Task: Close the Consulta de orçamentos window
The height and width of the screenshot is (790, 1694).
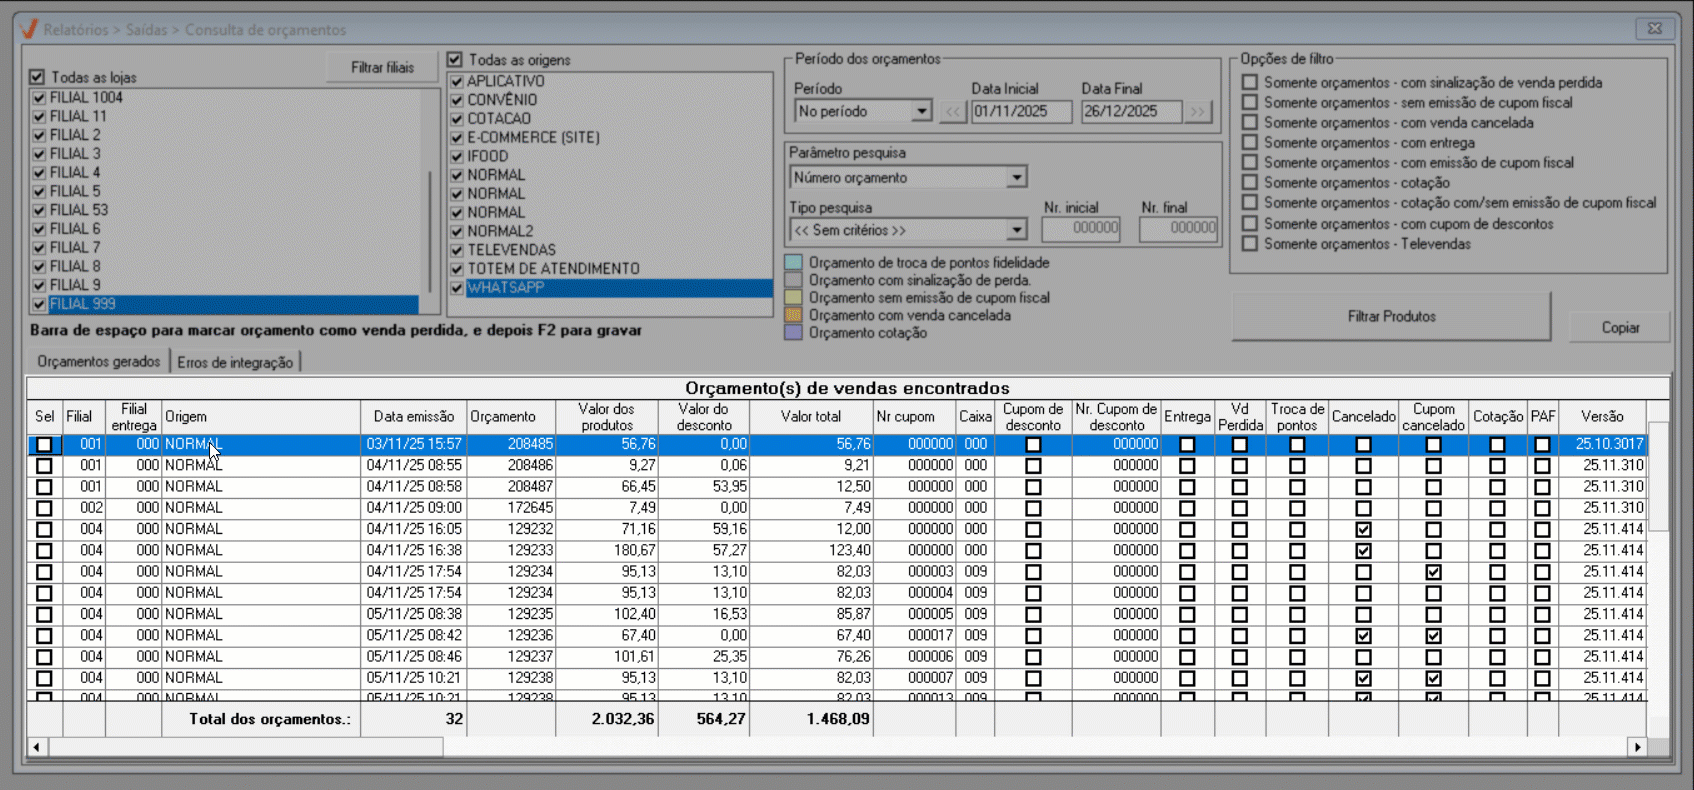Action: pos(1655,28)
